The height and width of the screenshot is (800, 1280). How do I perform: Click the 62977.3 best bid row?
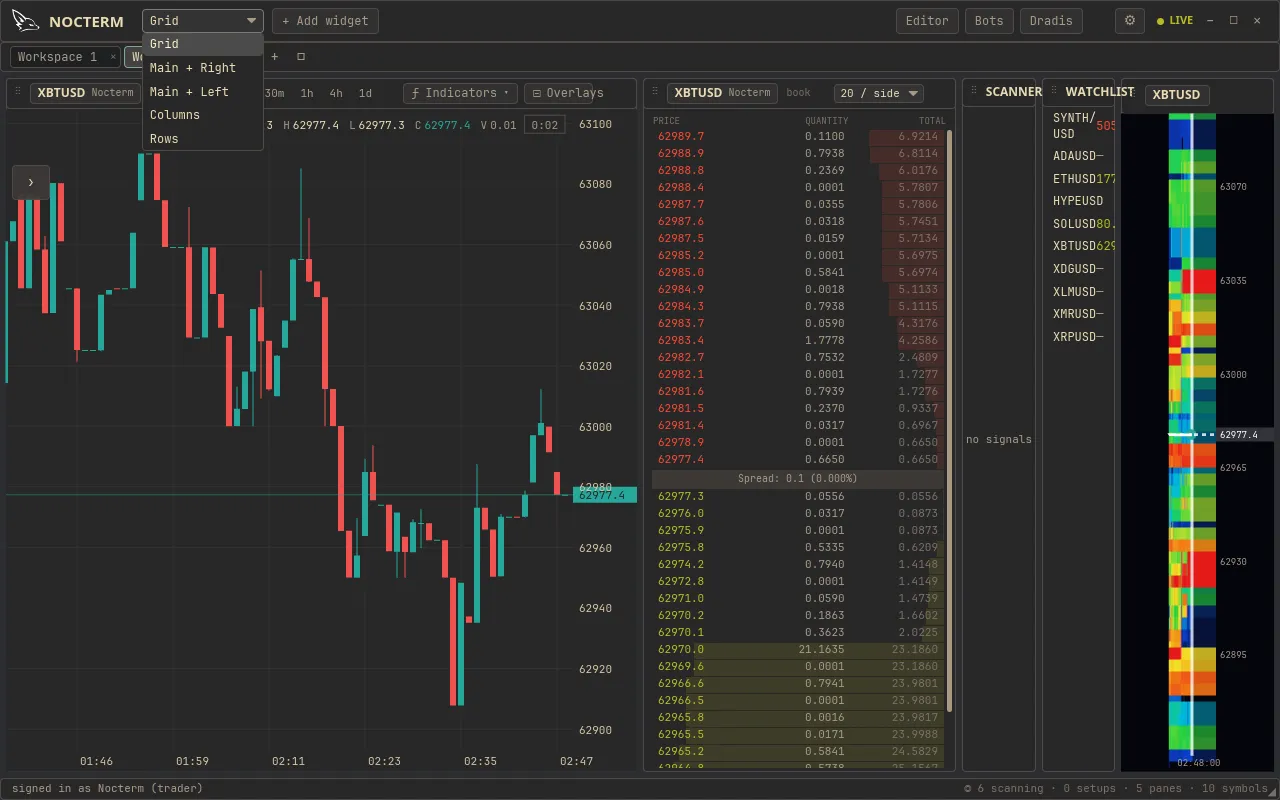pos(798,496)
